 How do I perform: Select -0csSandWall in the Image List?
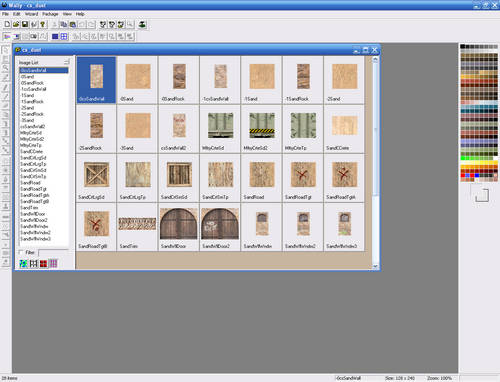(44, 70)
